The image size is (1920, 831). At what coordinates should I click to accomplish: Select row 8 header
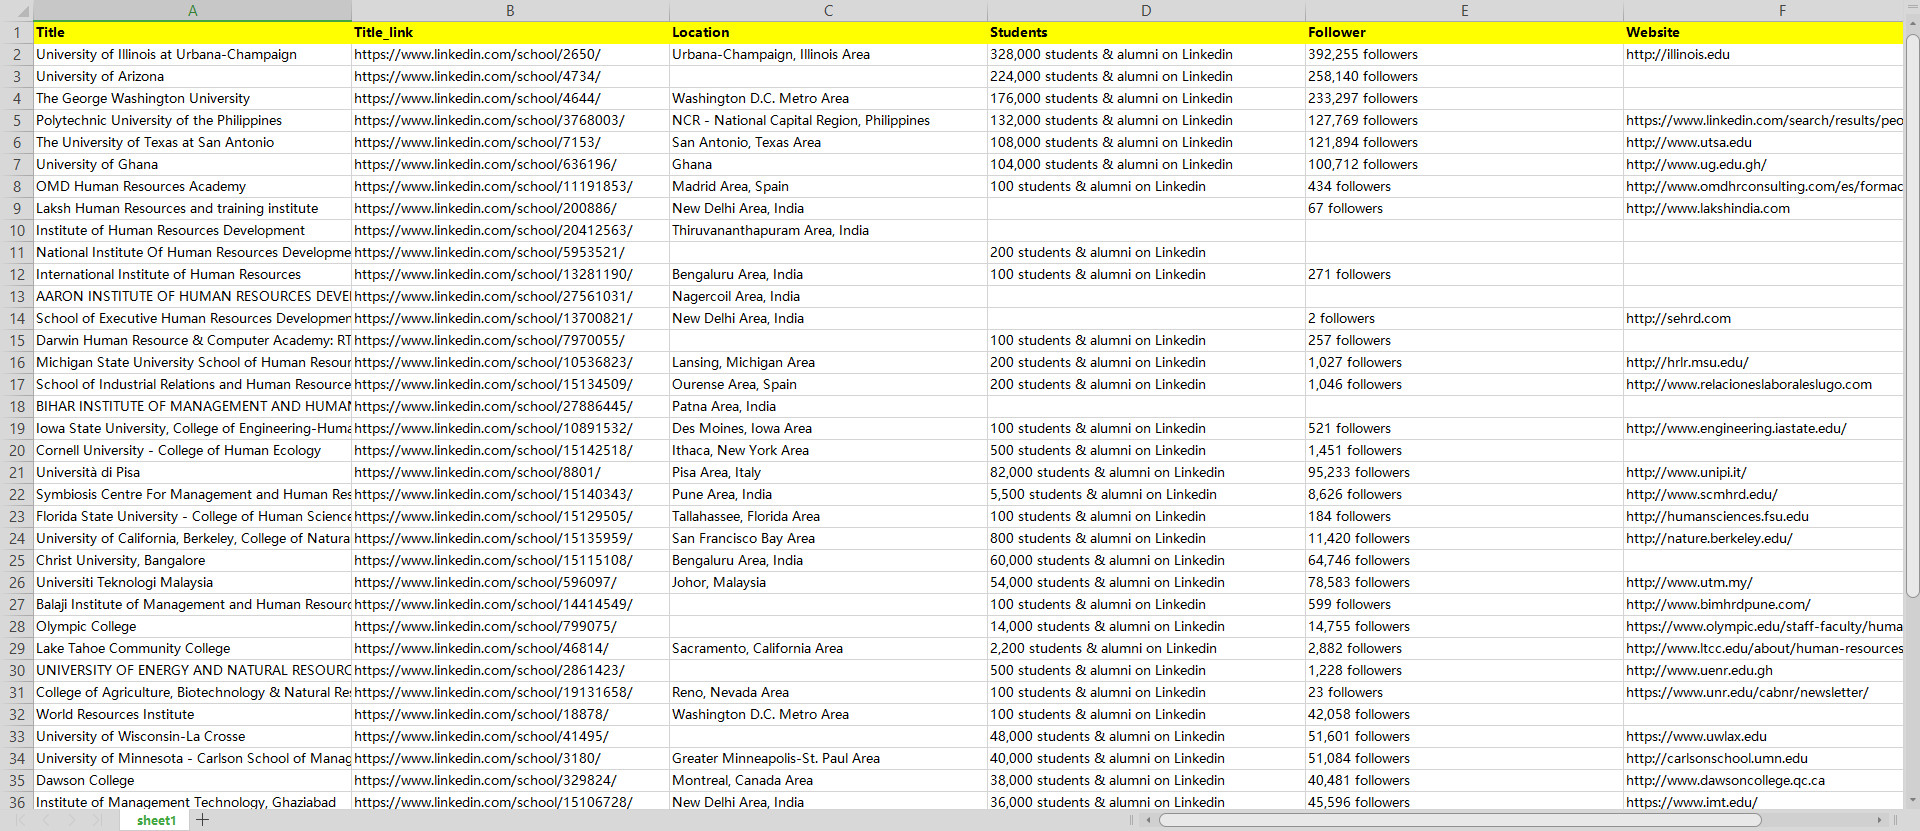(17, 187)
